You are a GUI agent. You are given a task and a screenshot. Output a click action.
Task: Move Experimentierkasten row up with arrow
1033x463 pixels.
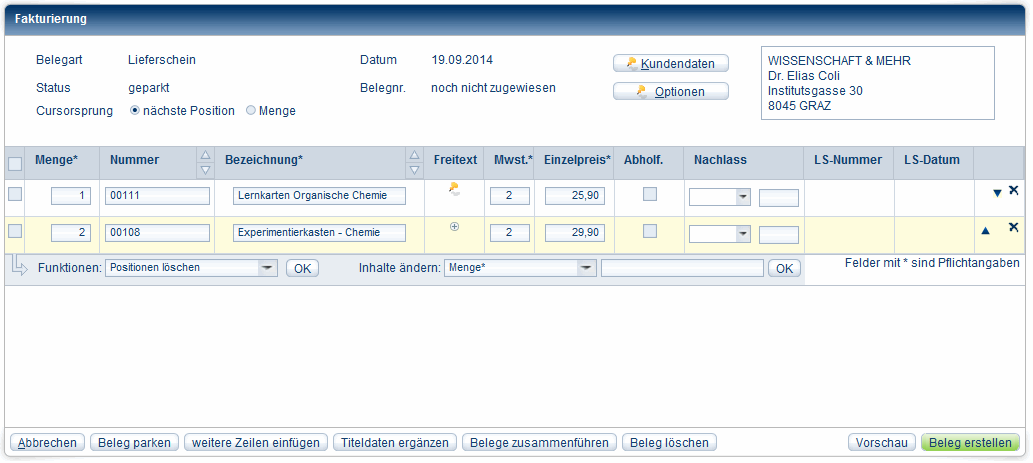click(985, 231)
